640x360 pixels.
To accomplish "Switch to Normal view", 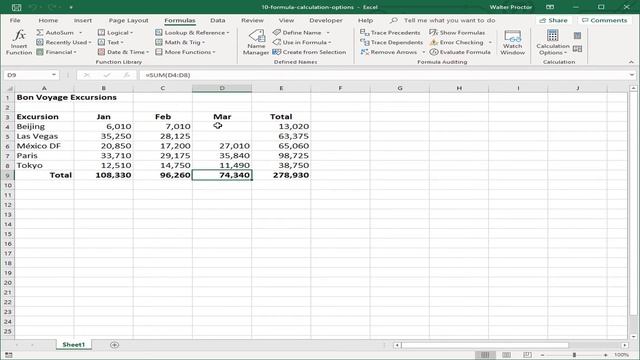I will point(485,355).
